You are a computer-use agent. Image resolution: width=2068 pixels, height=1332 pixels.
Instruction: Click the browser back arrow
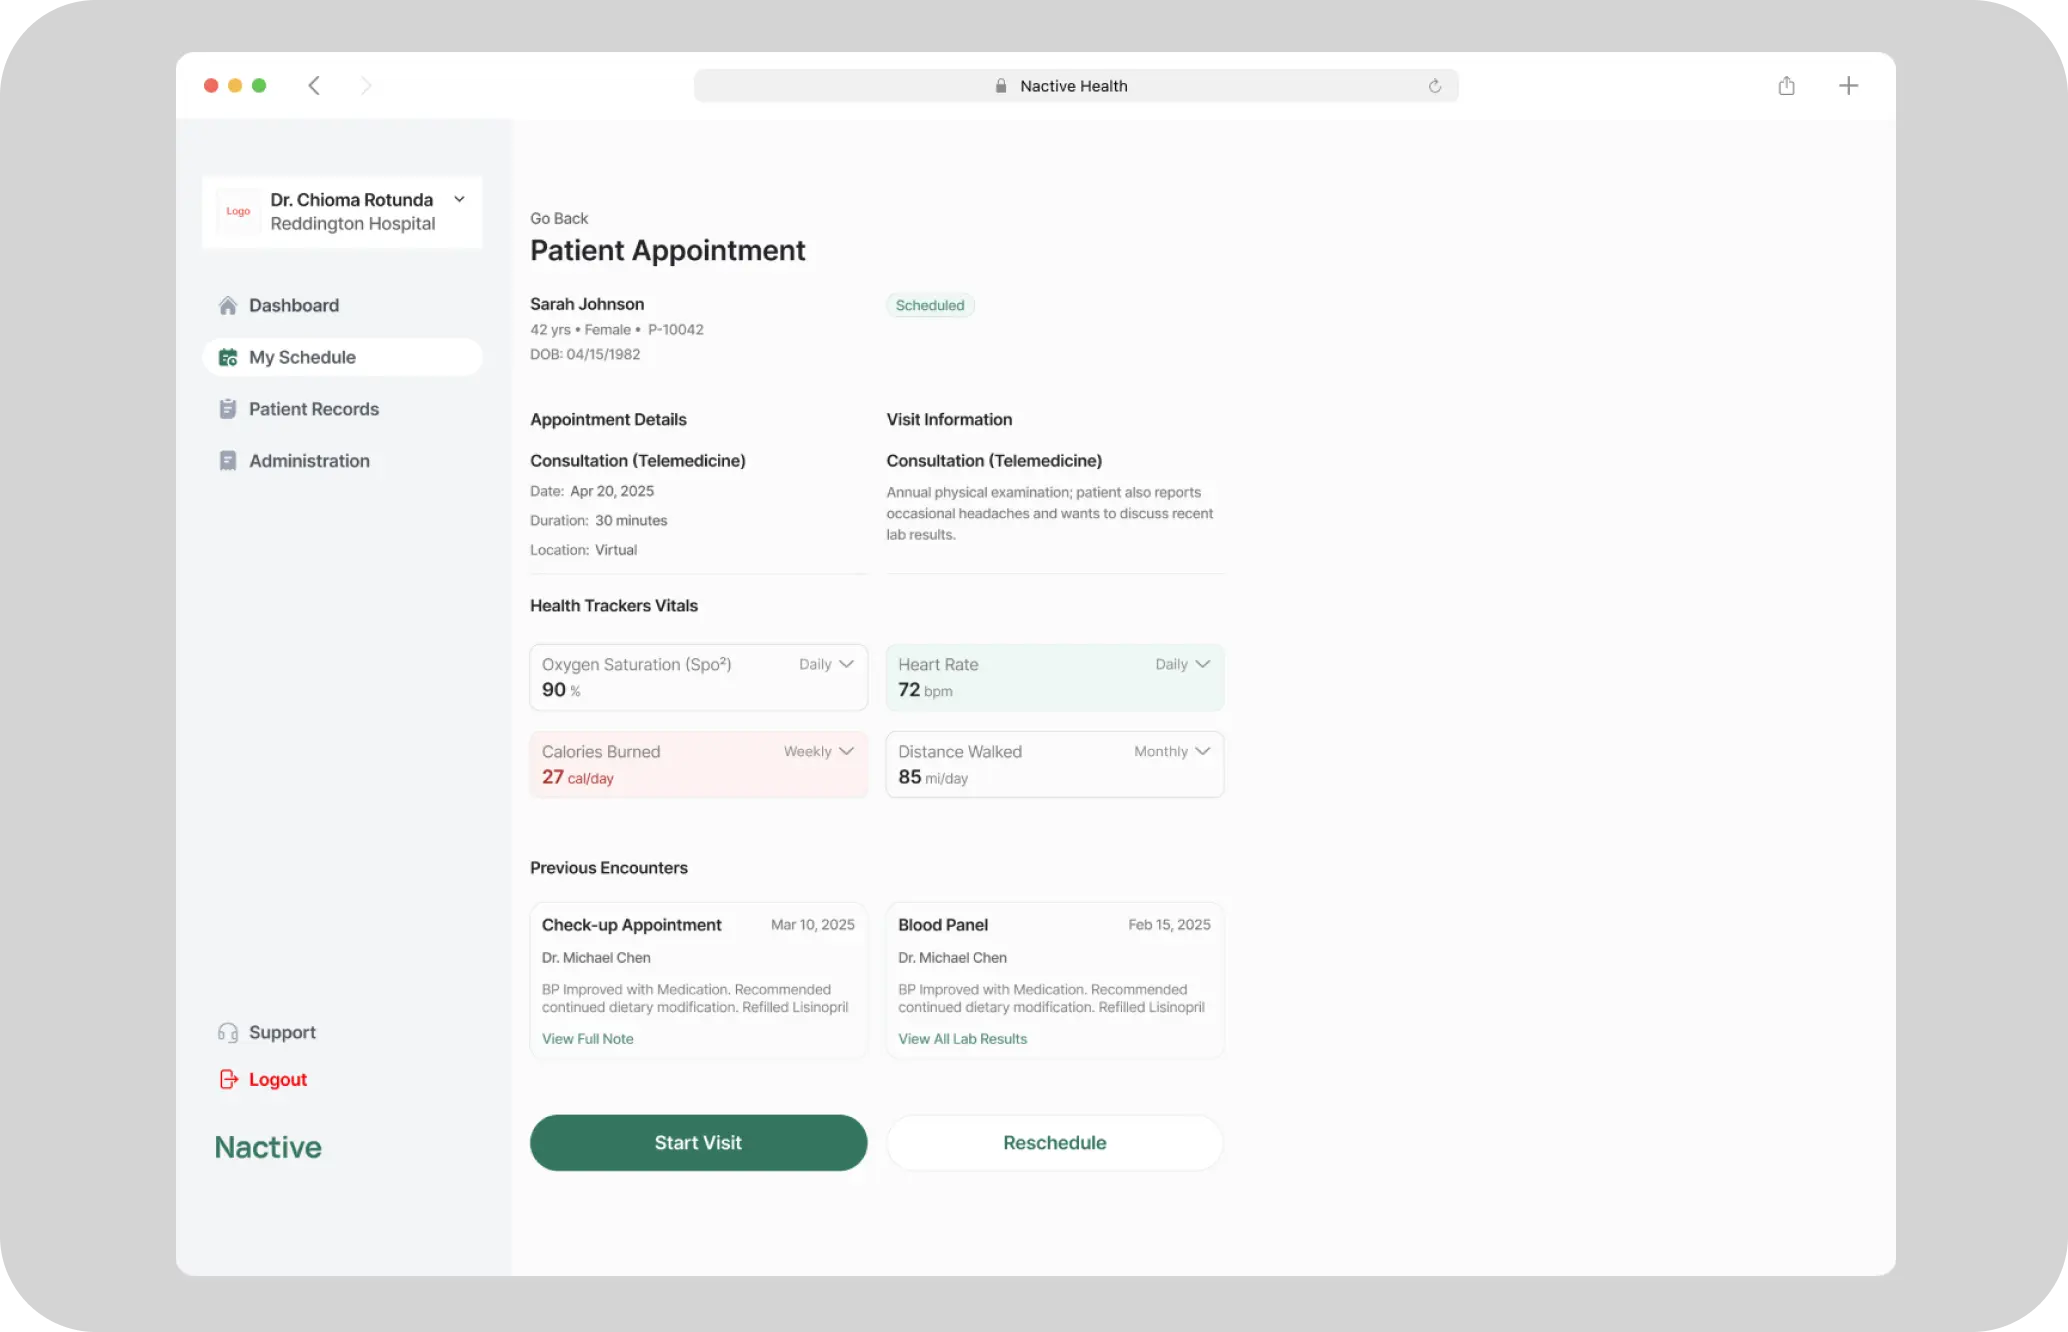pos(314,86)
